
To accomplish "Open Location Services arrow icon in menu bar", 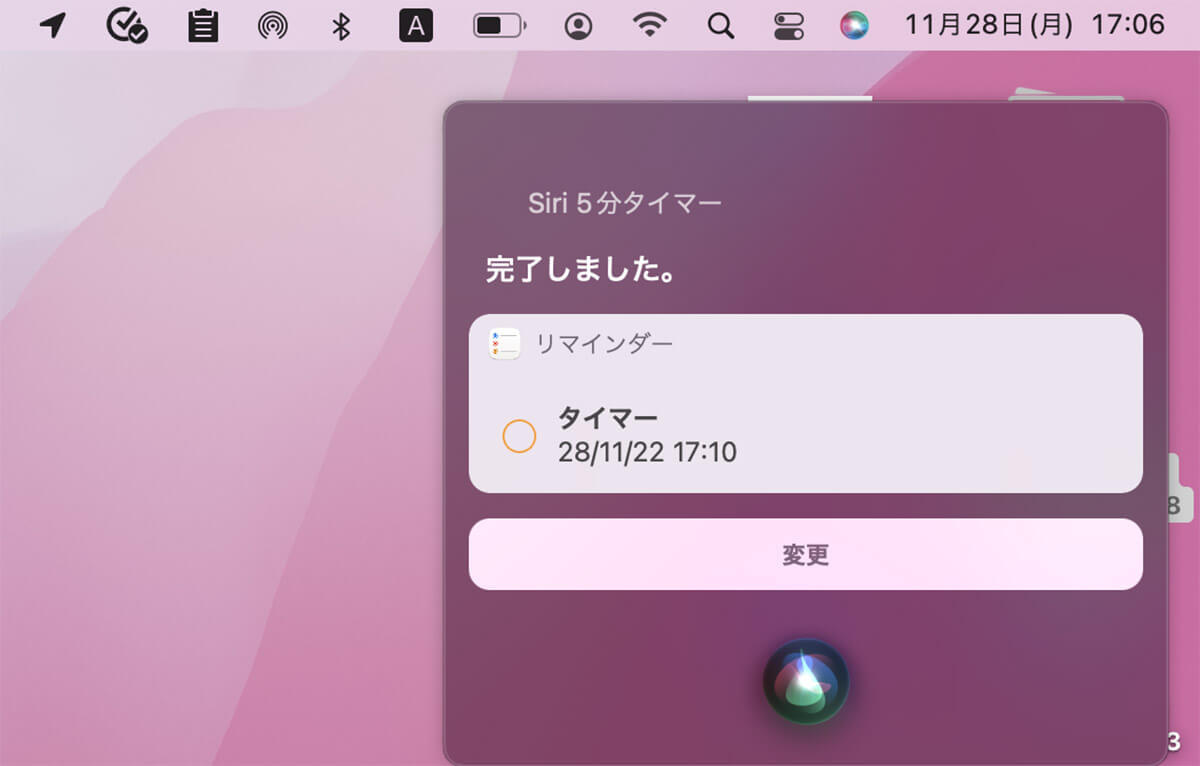I will [53, 25].
